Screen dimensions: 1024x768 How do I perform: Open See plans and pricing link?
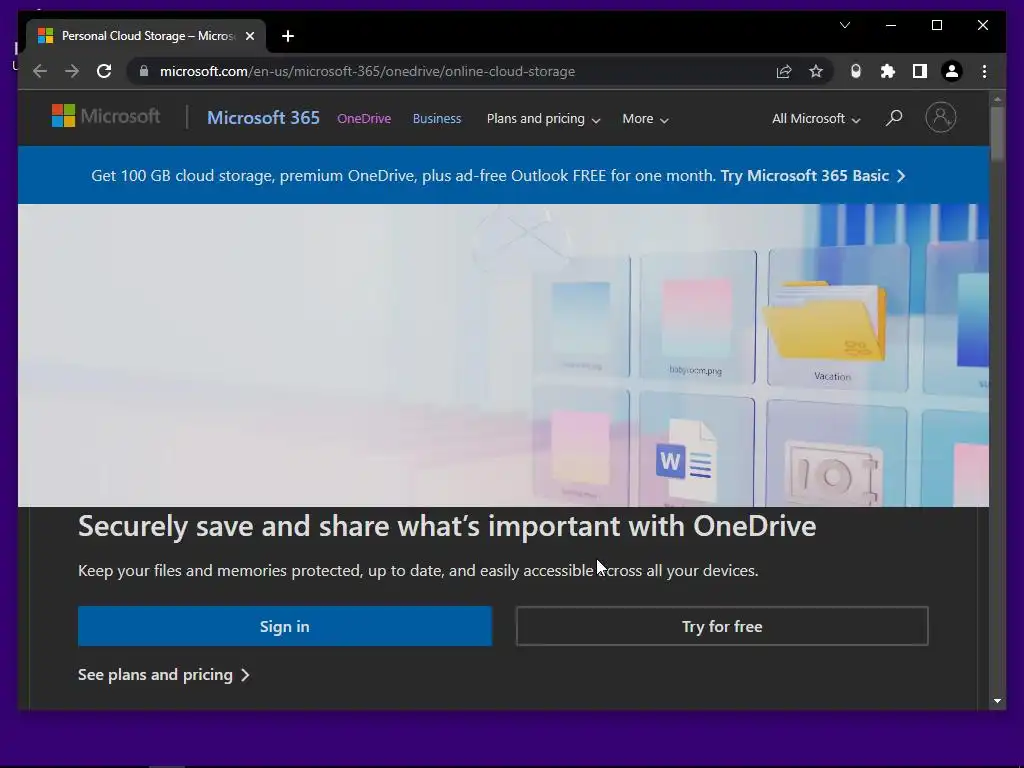pyautogui.click(x=163, y=675)
